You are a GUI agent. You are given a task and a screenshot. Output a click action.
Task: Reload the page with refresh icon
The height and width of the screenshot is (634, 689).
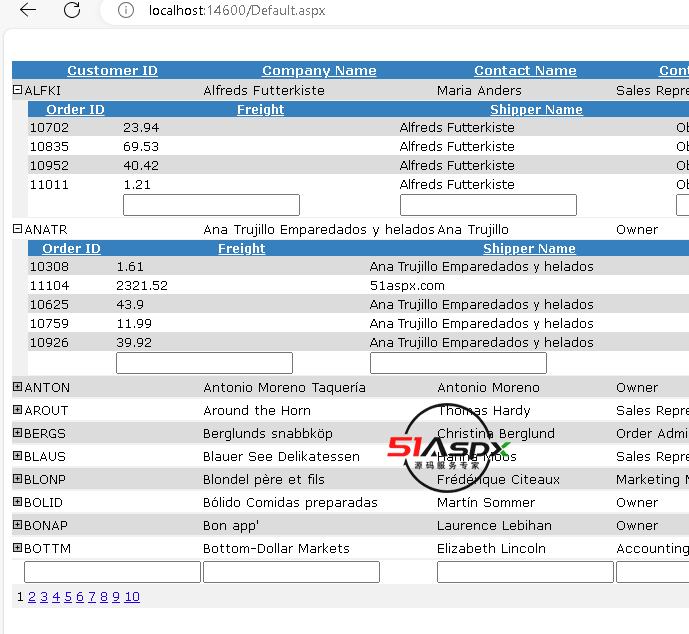(72, 10)
